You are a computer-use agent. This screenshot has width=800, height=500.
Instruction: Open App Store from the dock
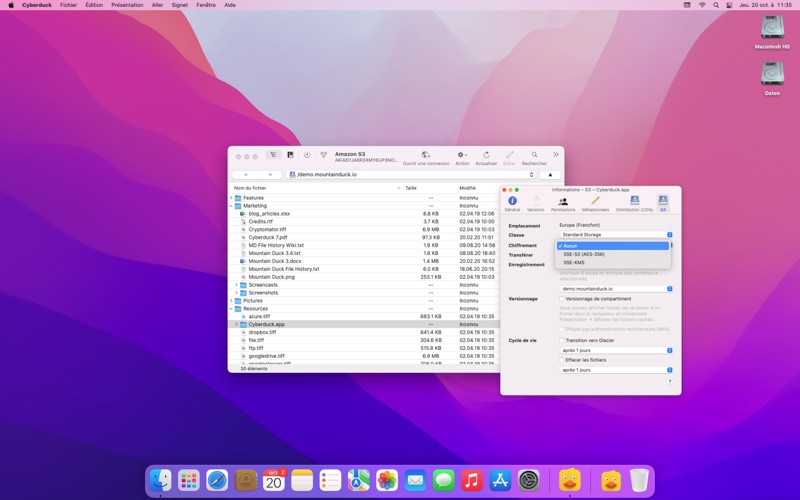coord(500,481)
